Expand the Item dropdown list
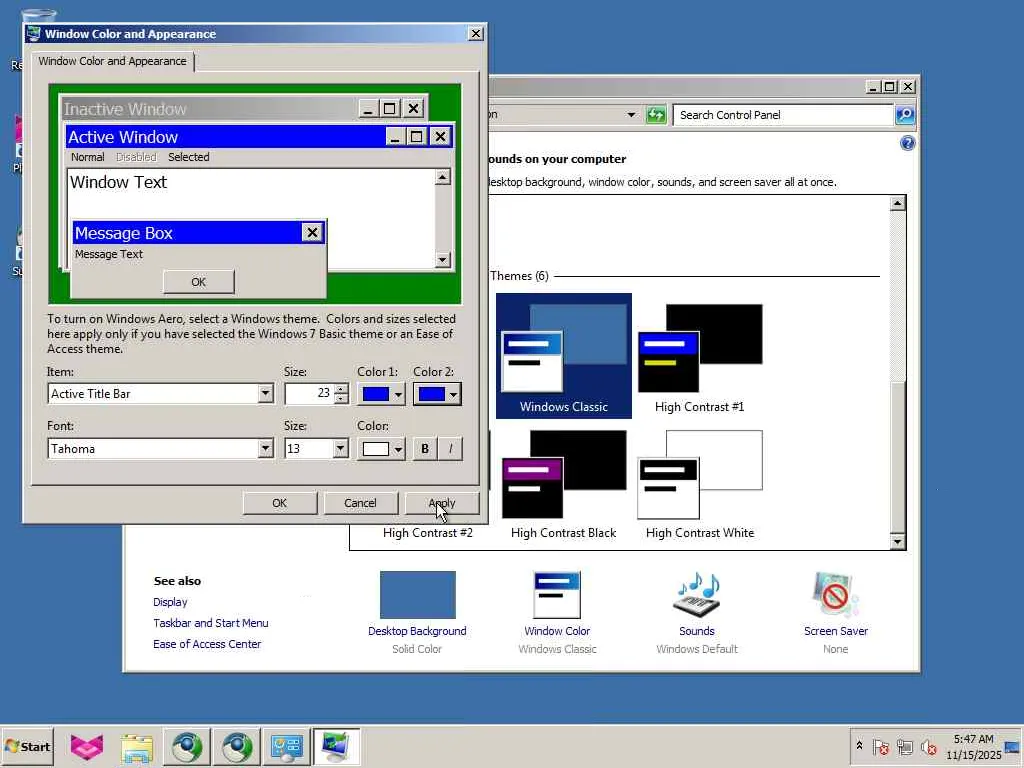Viewport: 1024px width, 768px height. coord(265,393)
